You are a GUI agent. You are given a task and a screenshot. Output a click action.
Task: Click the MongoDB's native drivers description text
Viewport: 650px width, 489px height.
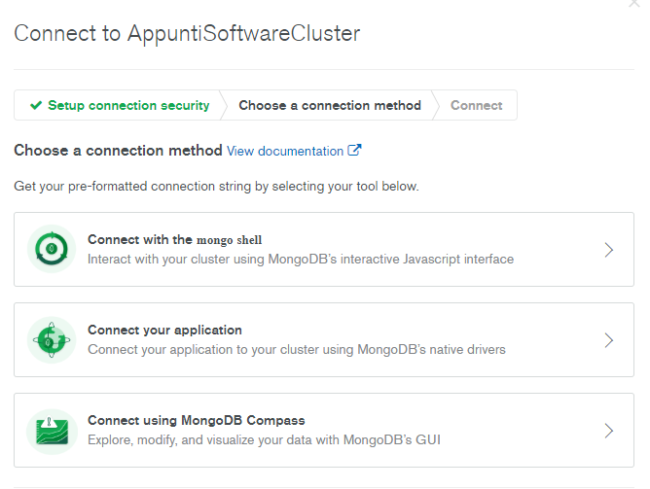[x=296, y=349]
